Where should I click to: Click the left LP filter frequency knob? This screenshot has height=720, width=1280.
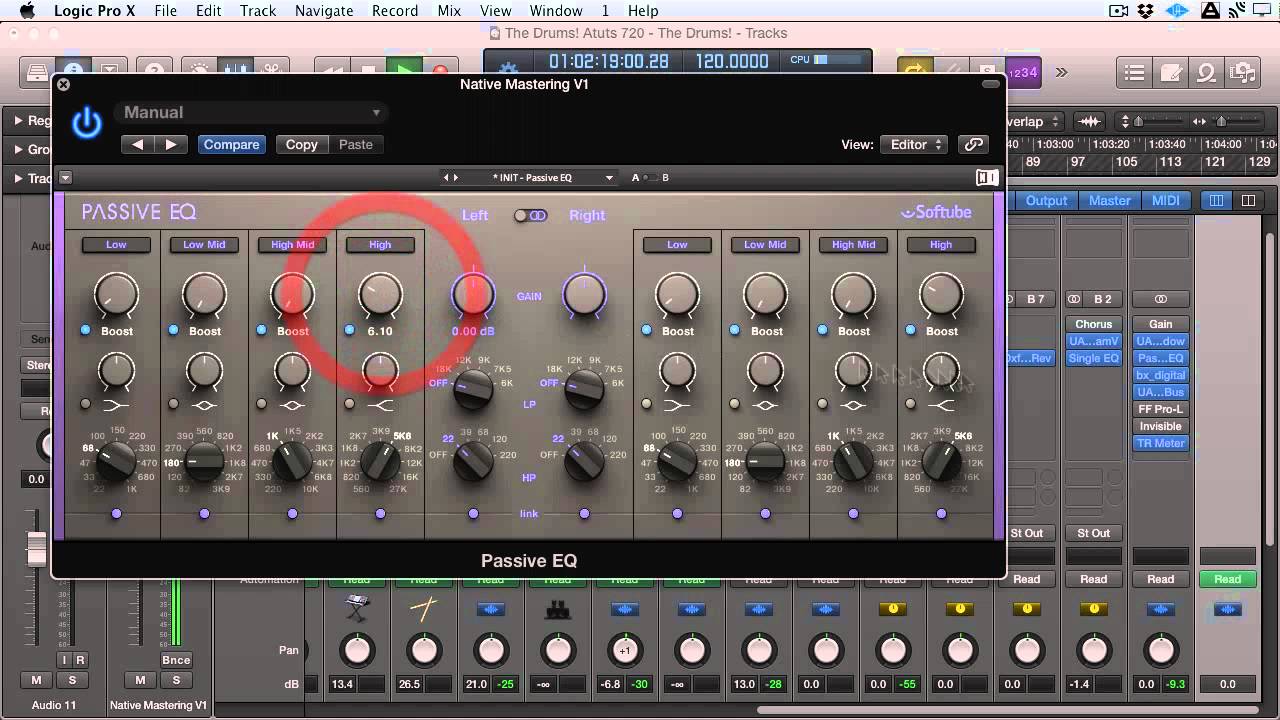(473, 389)
